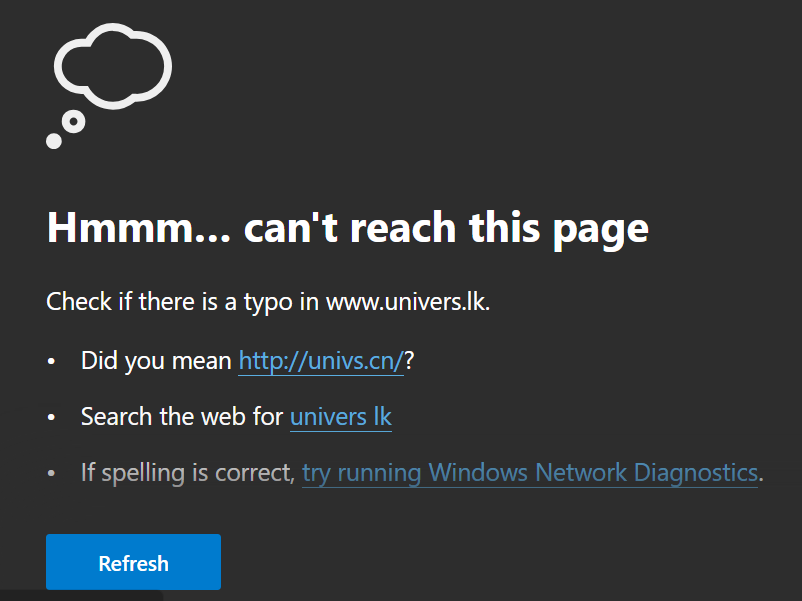
Task: Click the bullet before "Did you mean"
Action: click(x=51, y=362)
